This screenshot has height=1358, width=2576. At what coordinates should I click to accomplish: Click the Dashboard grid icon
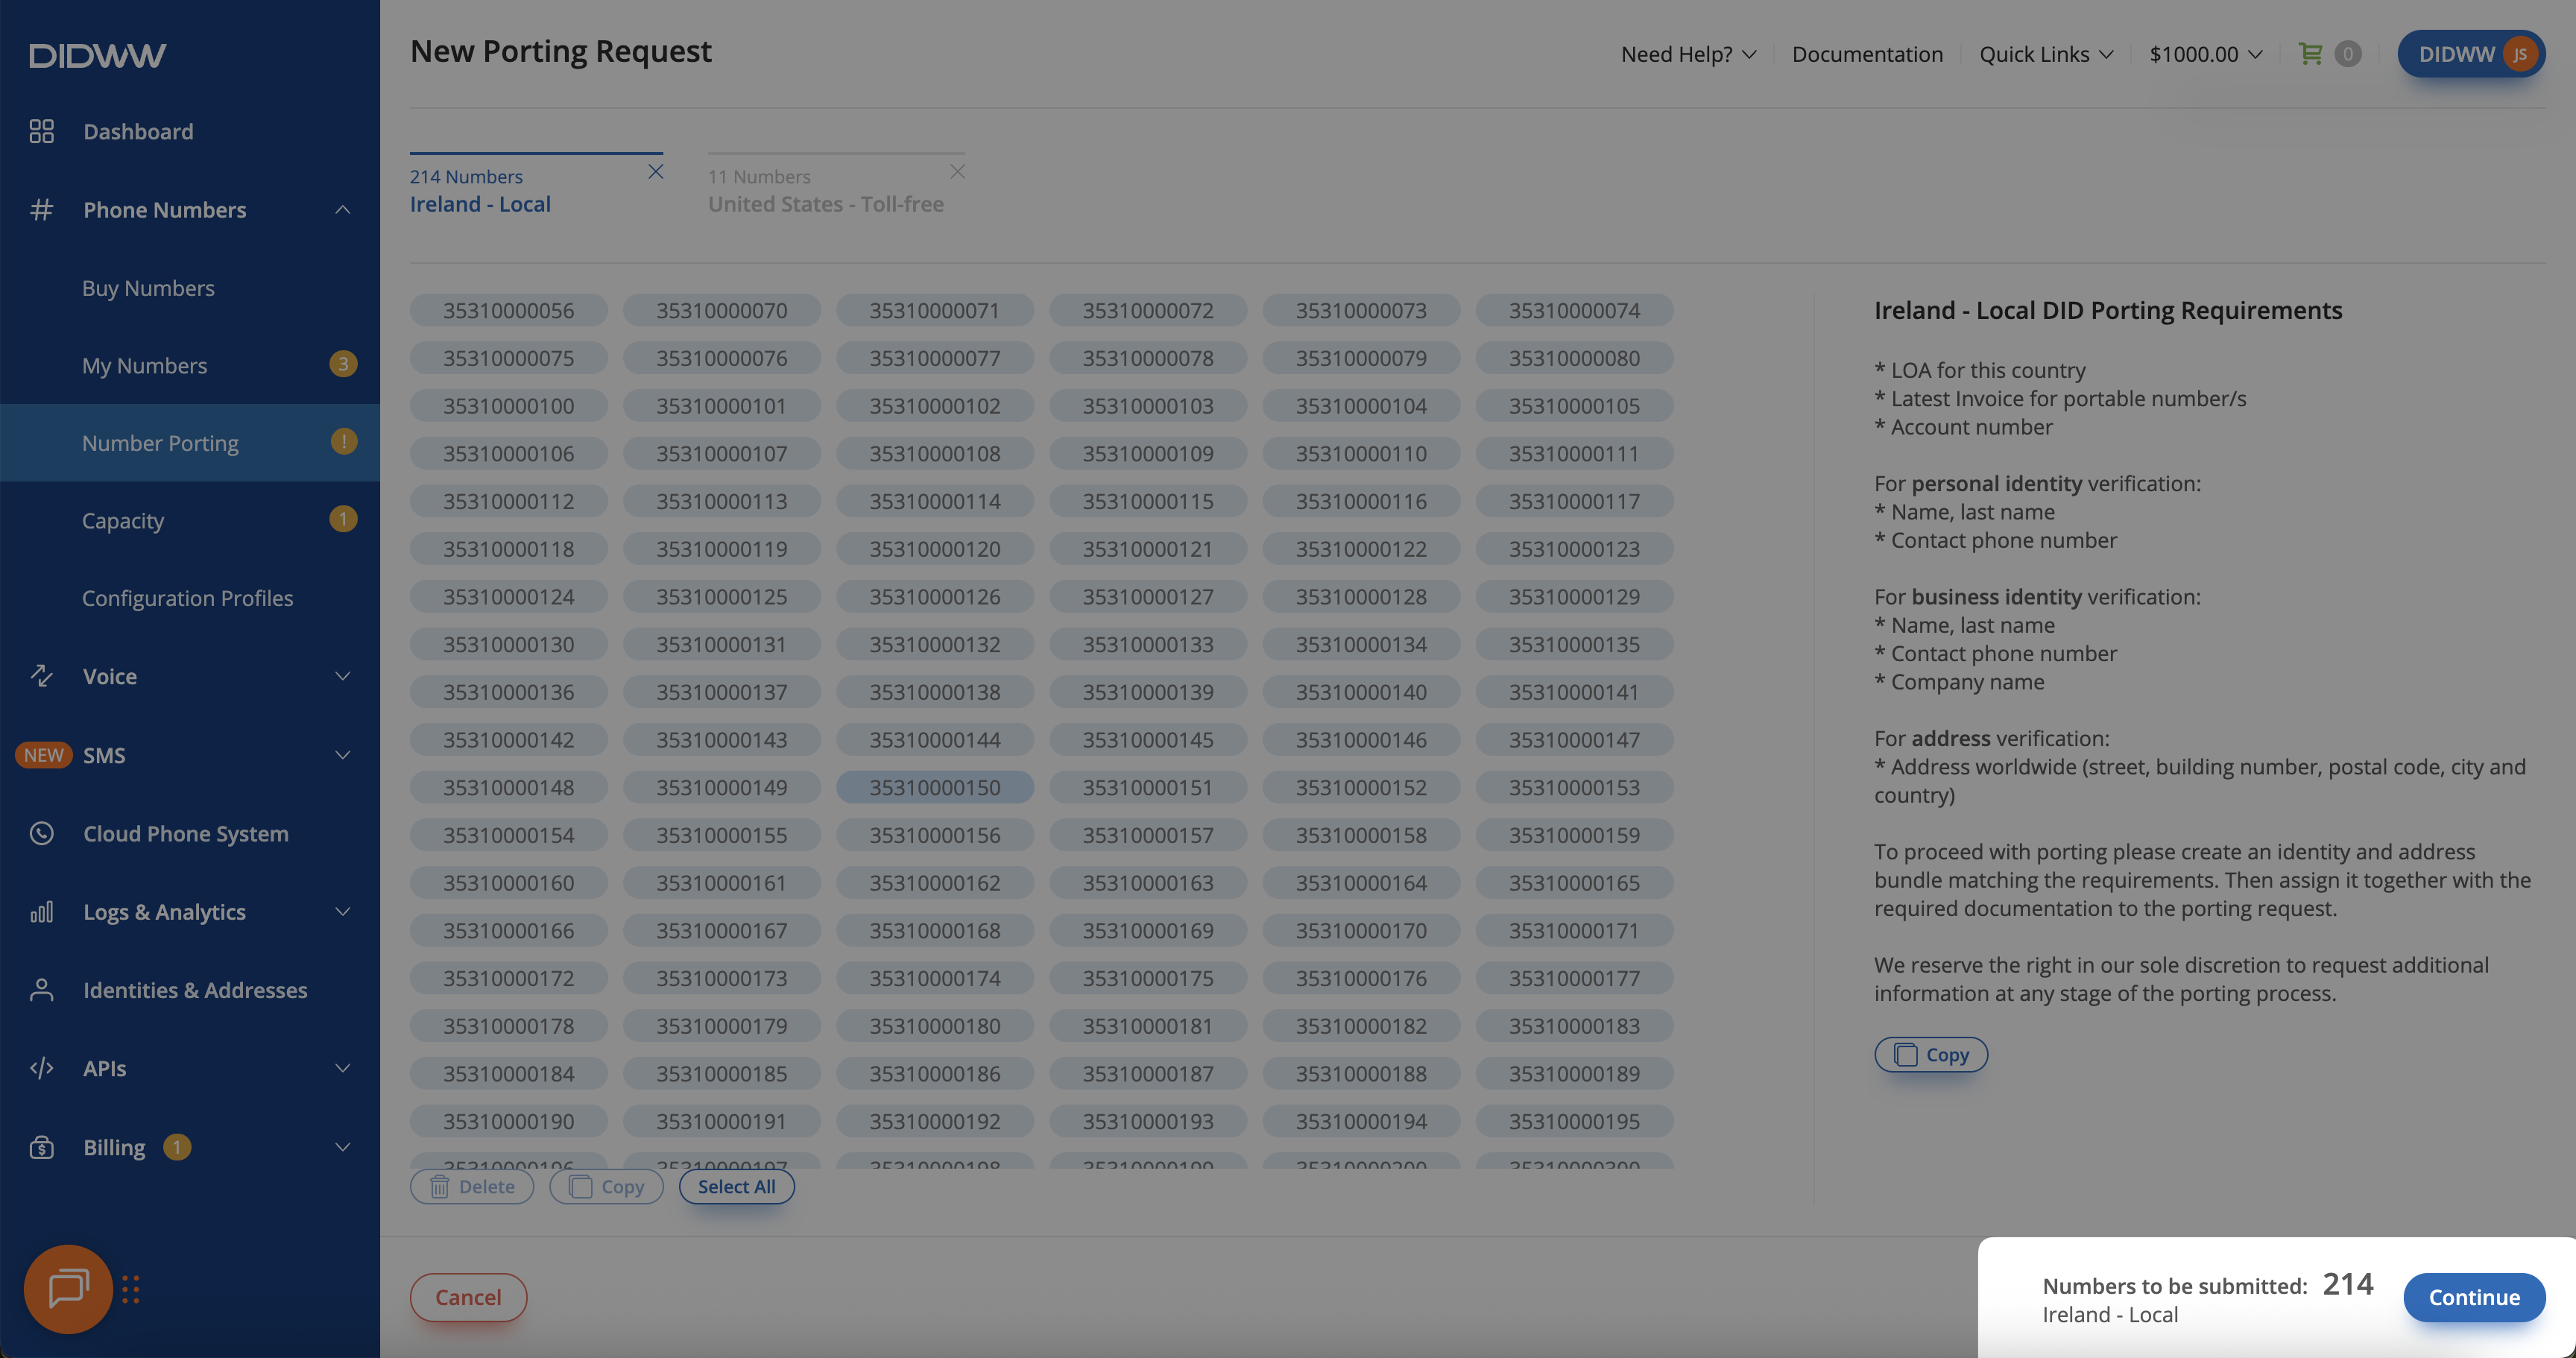pos(41,131)
